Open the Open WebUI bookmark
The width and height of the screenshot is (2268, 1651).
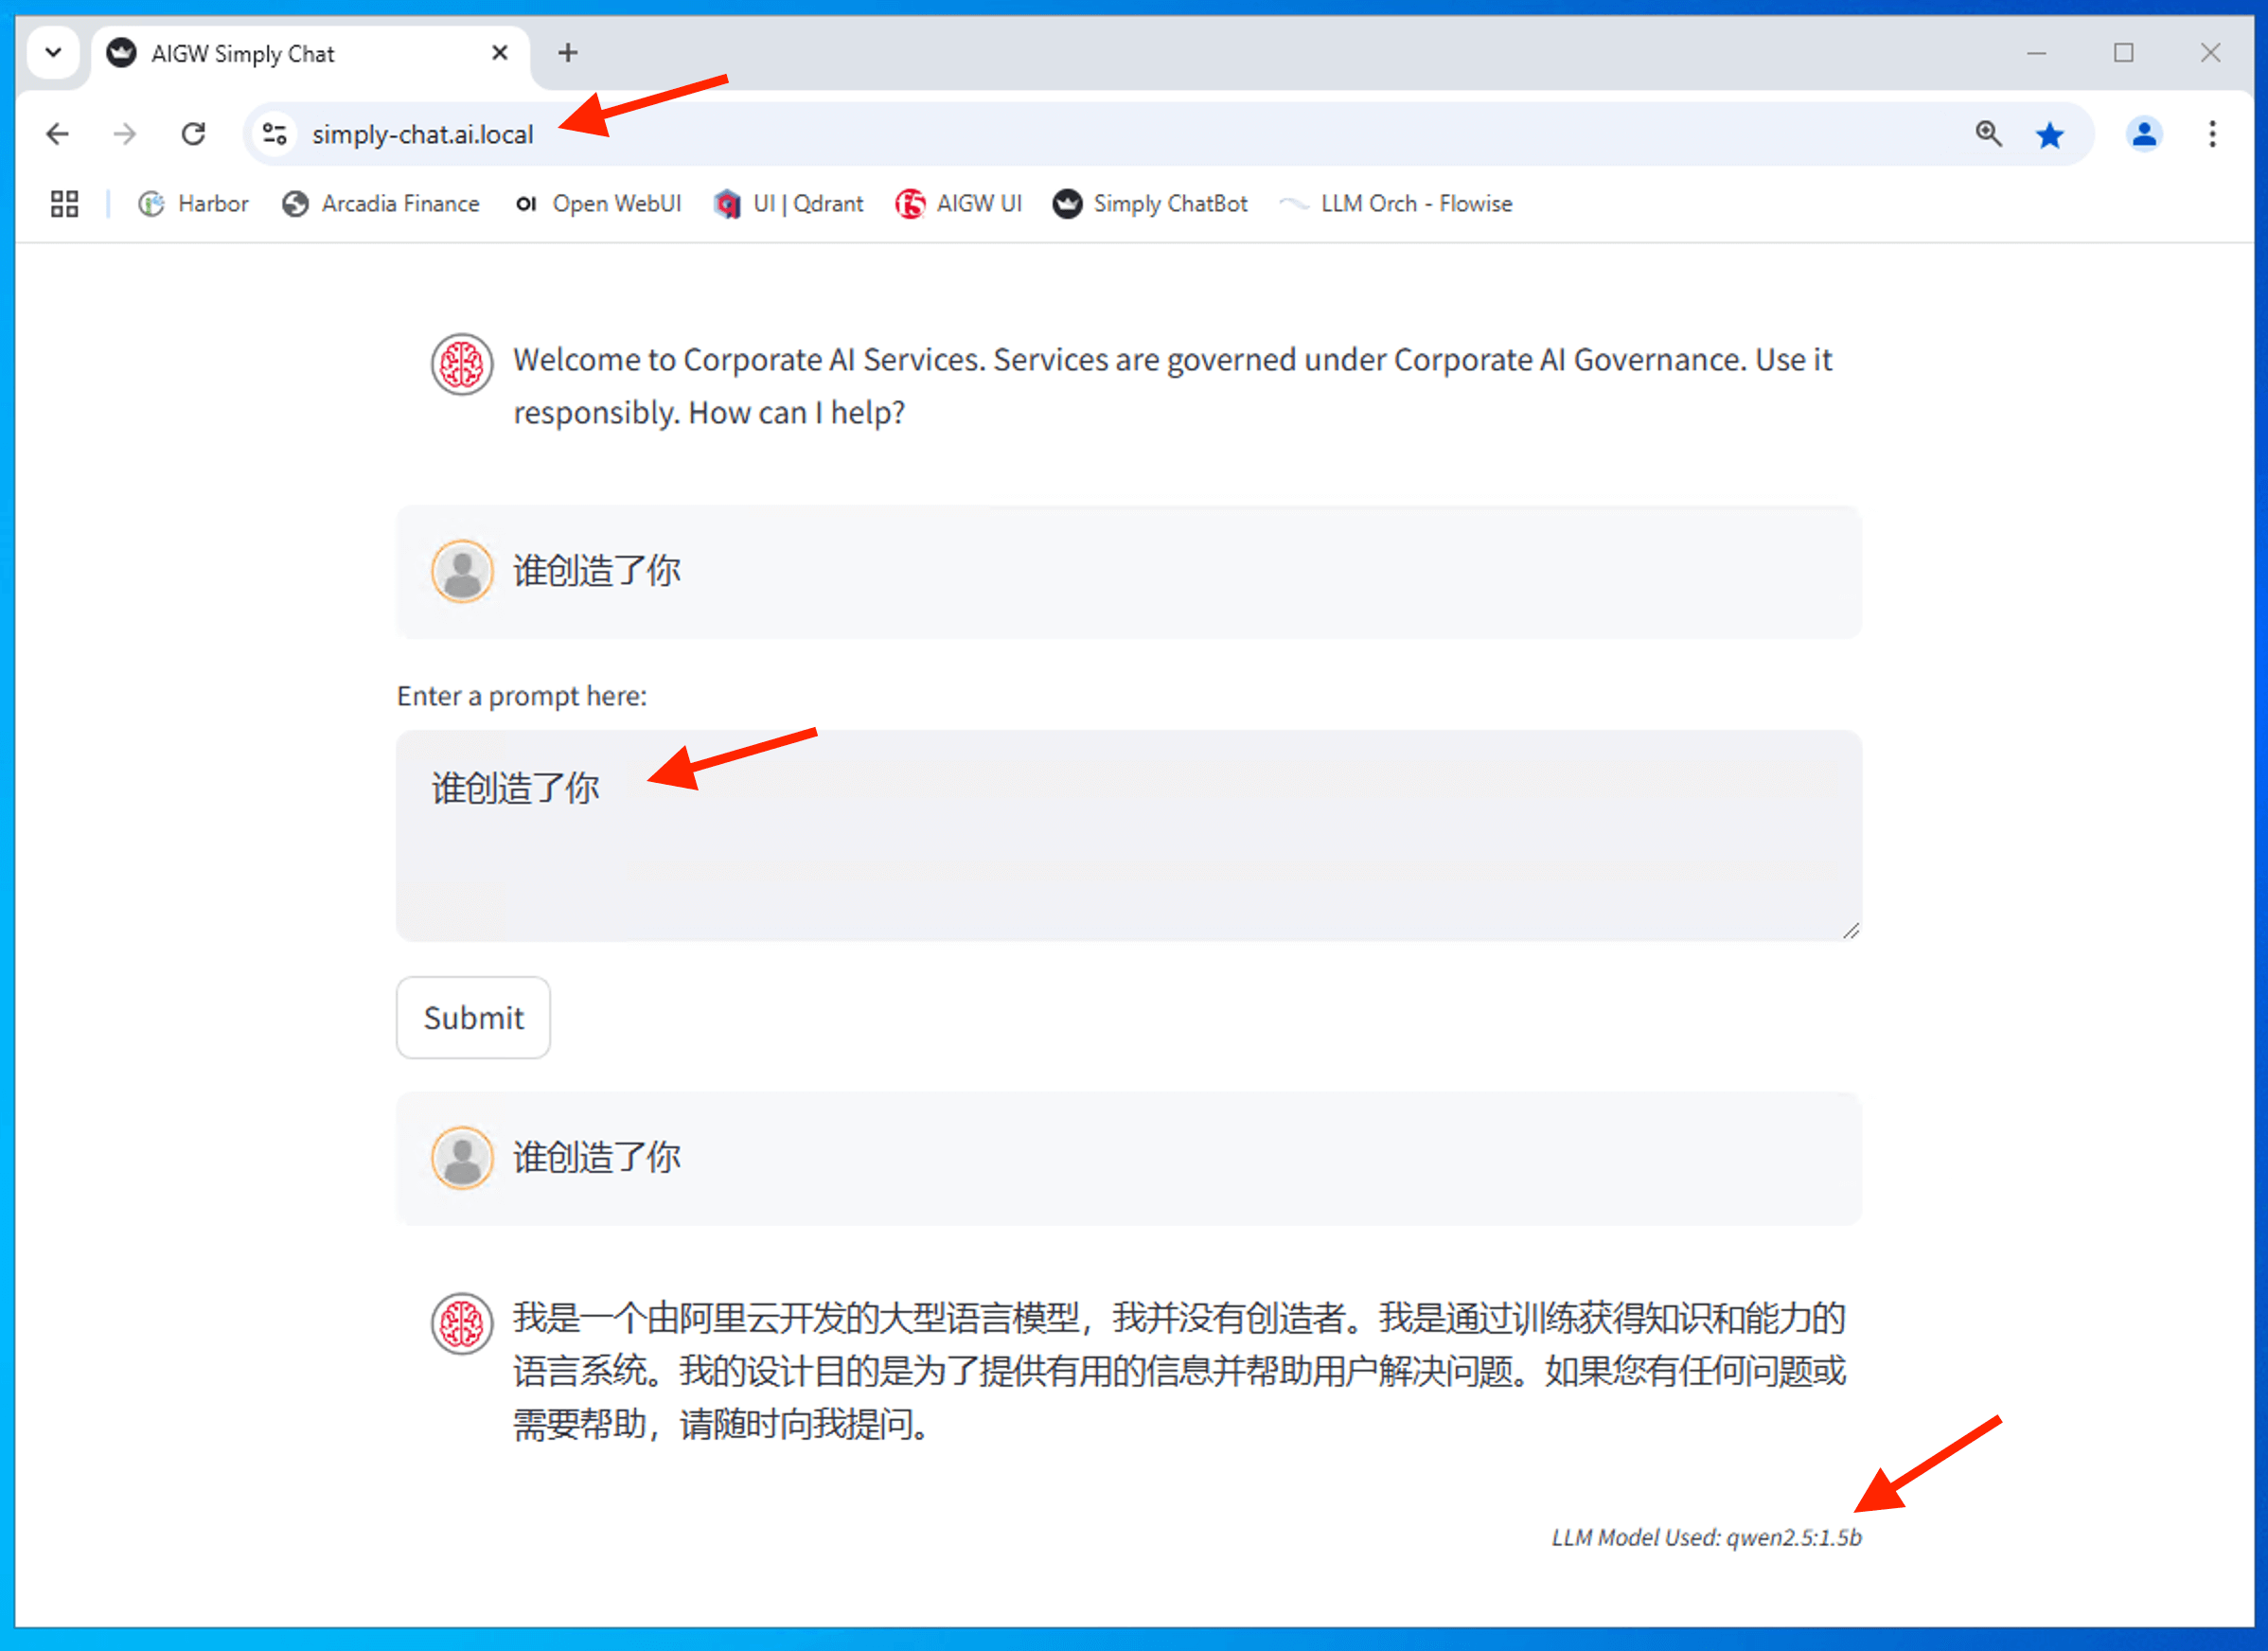598,204
